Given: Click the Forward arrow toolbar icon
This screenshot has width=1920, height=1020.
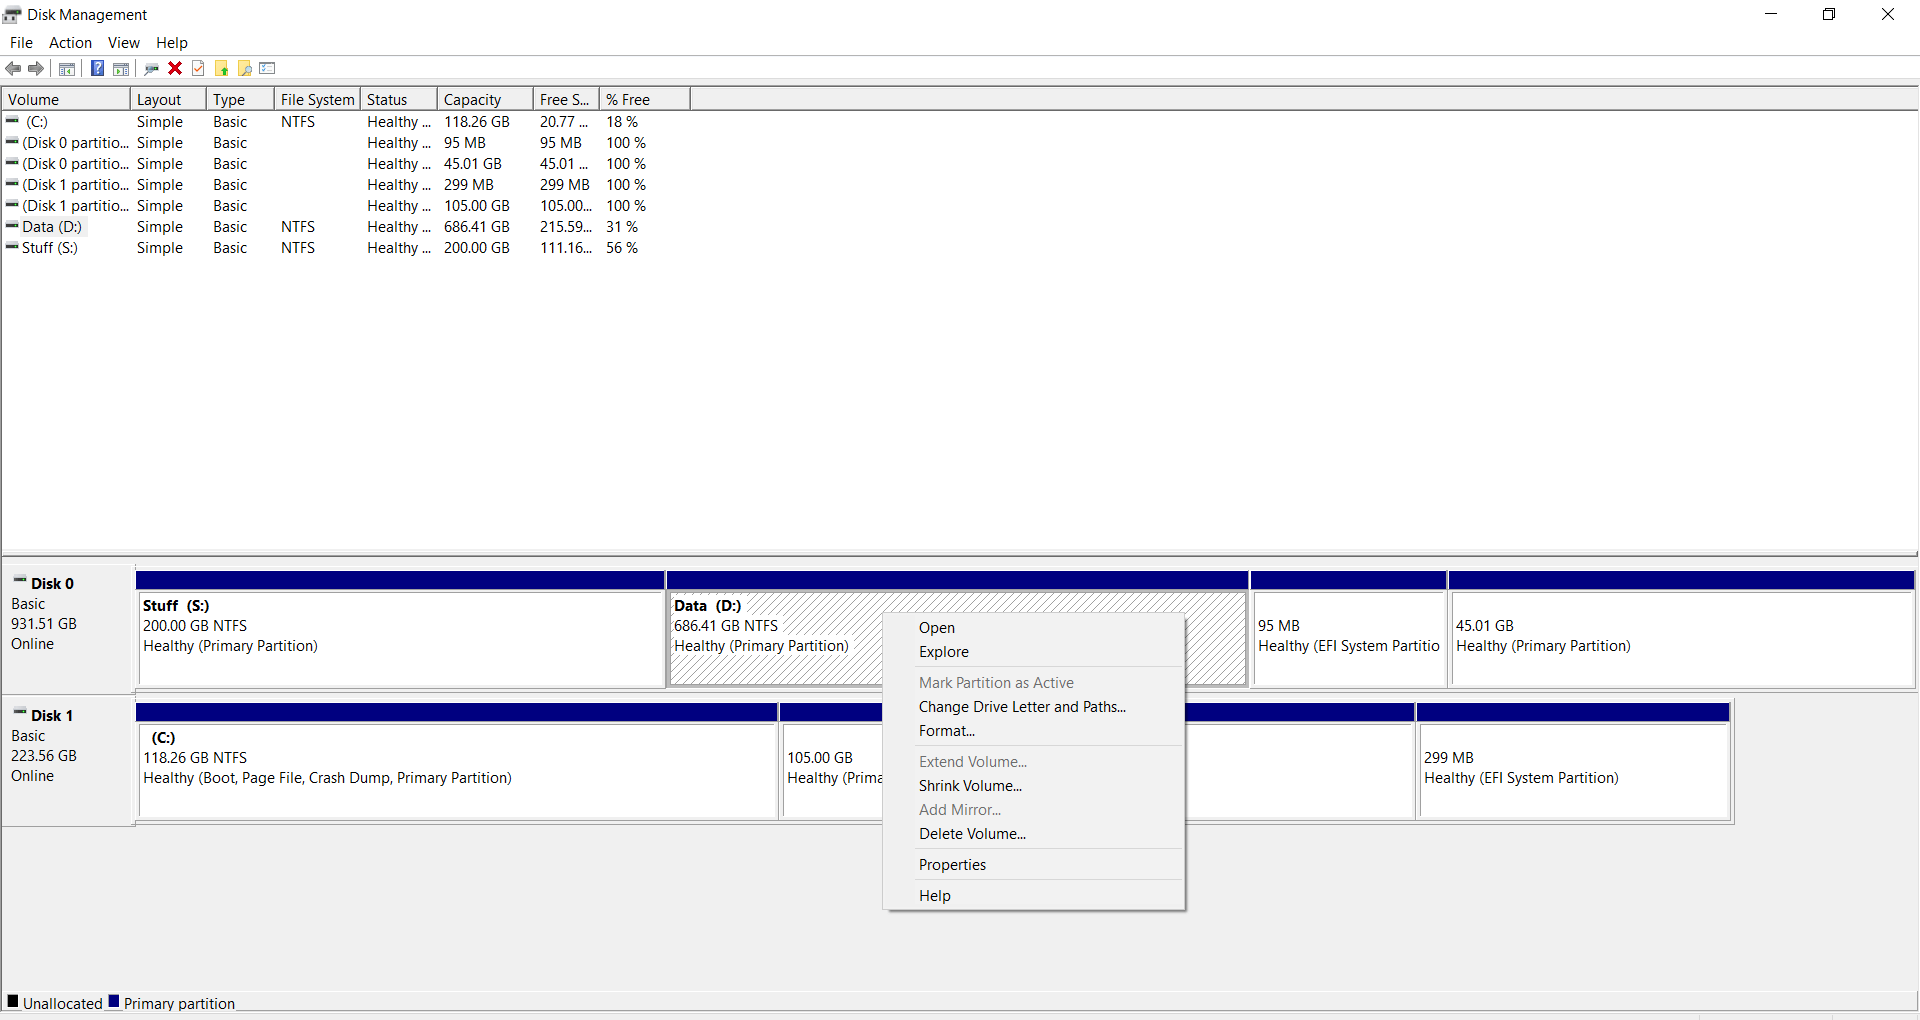Looking at the screenshot, I should [x=36, y=68].
